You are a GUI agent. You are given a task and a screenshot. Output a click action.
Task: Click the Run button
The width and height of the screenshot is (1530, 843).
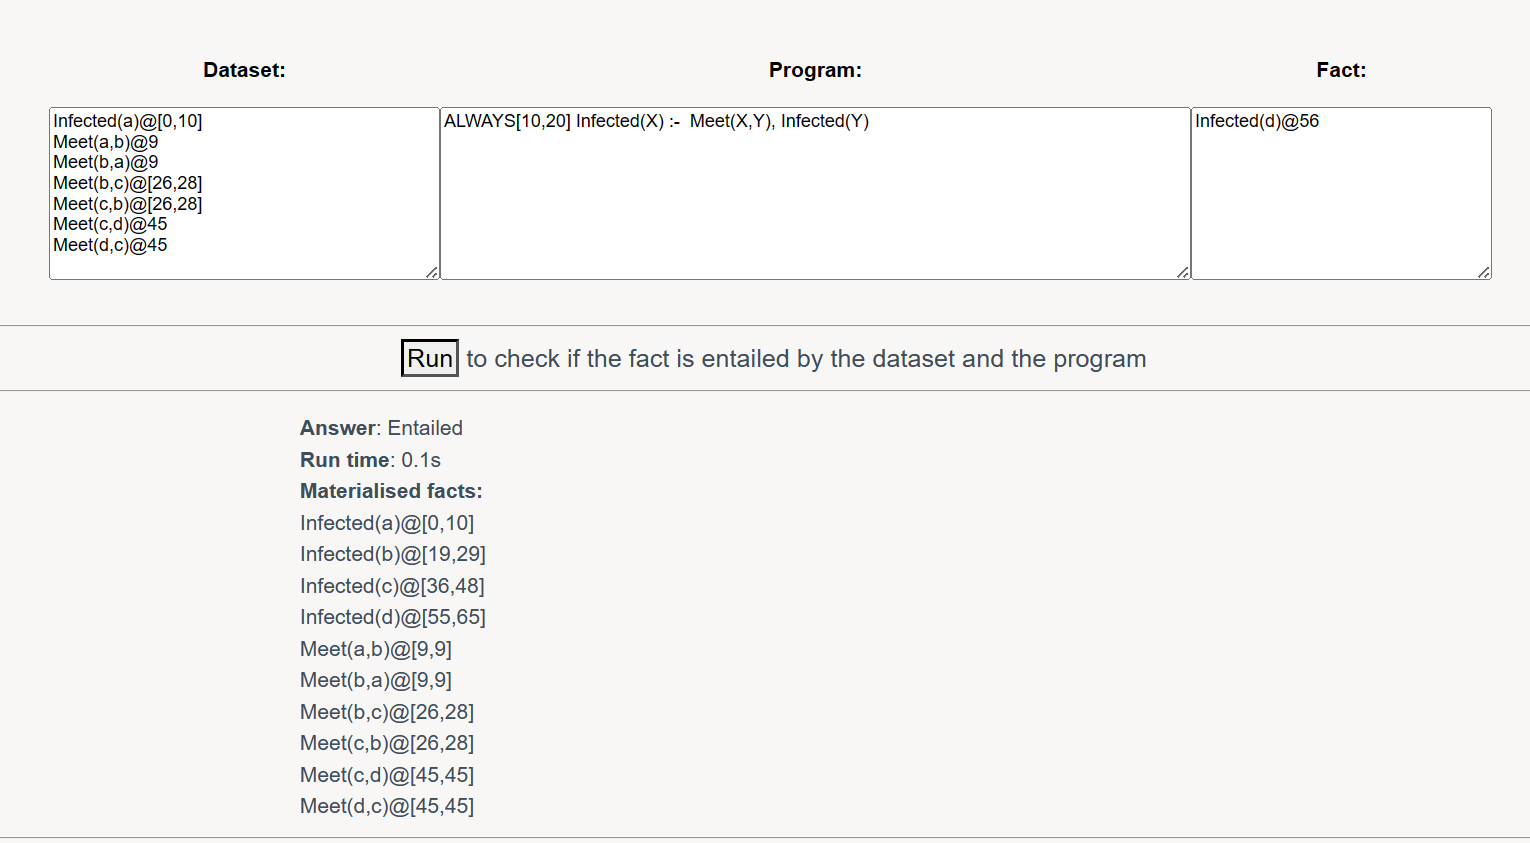pos(430,358)
